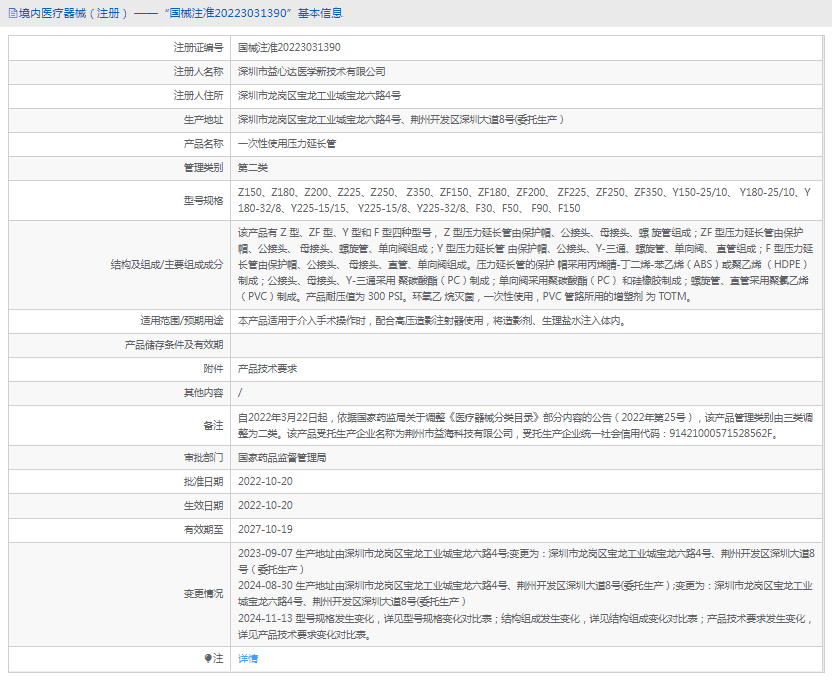The width and height of the screenshot is (832, 681).
Task: Select the 备注 label
Action: click(213, 426)
